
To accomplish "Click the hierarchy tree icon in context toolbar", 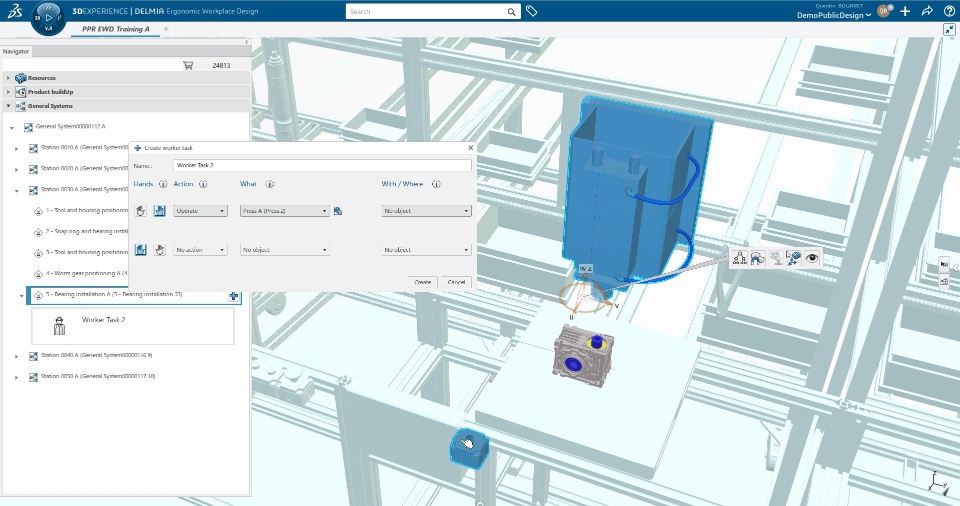I will [740, 259].
